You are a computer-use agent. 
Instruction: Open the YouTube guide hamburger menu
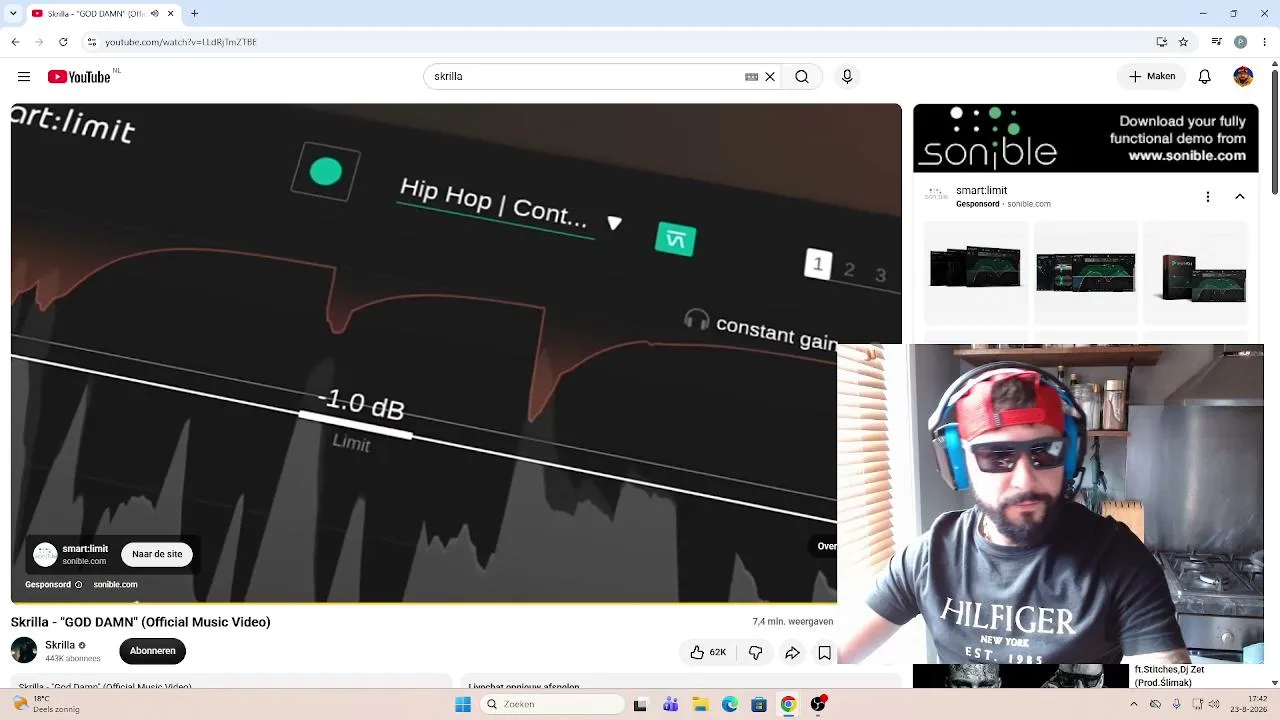click(24, 77)
